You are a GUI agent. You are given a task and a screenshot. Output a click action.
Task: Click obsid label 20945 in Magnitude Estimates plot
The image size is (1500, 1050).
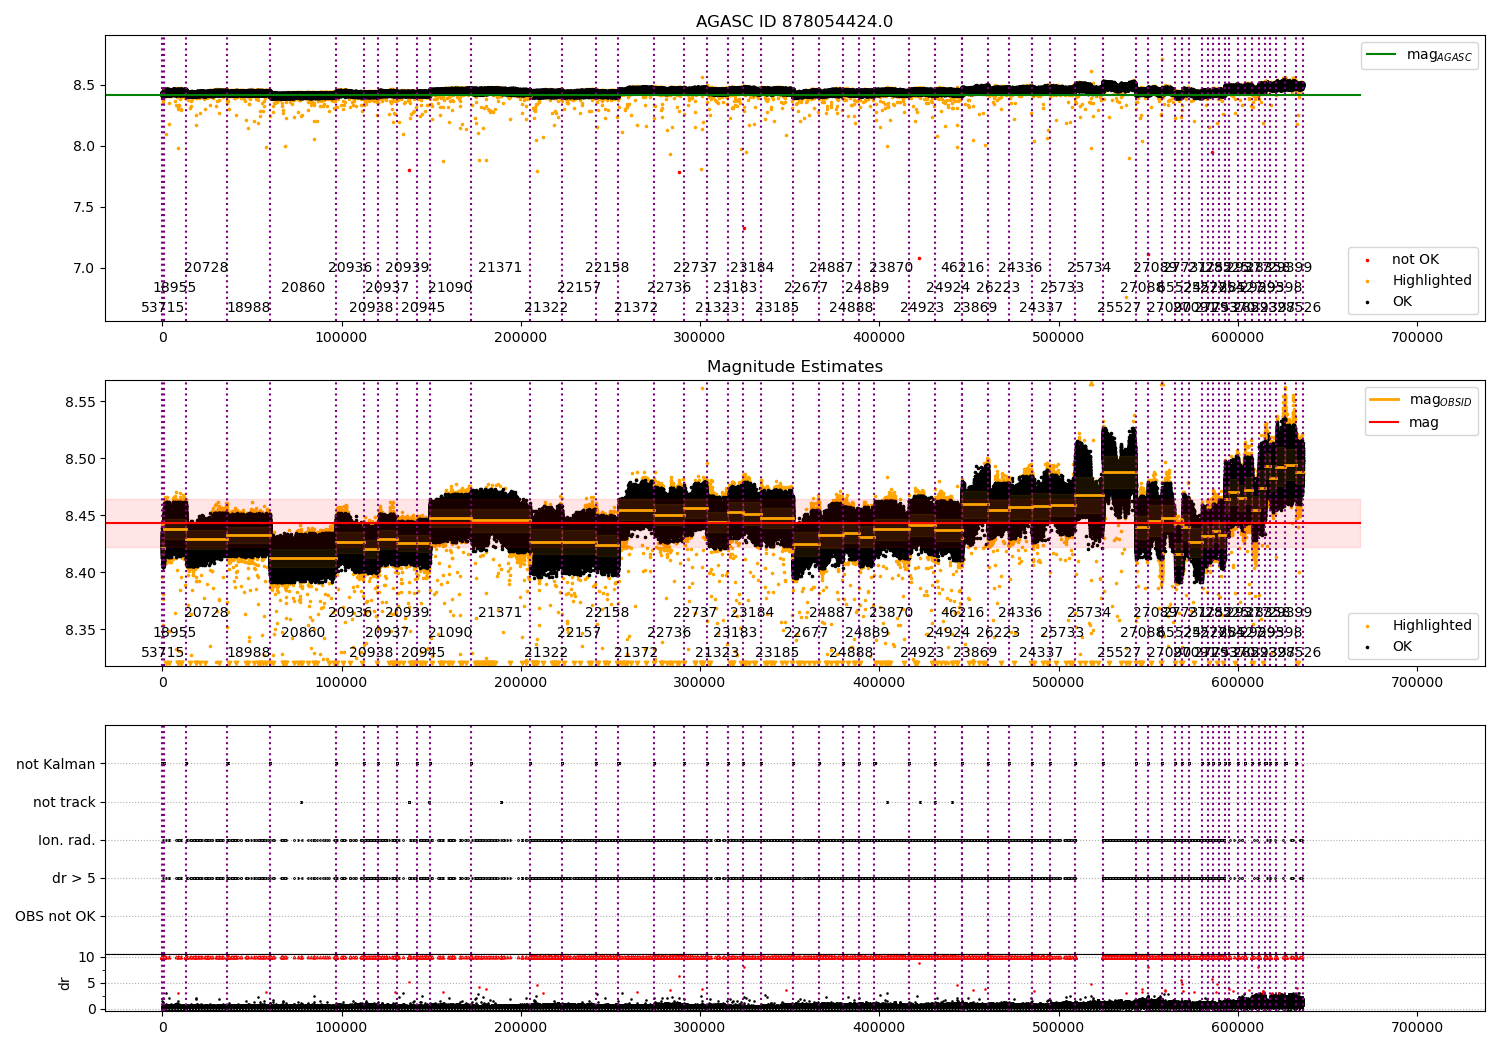423,653
